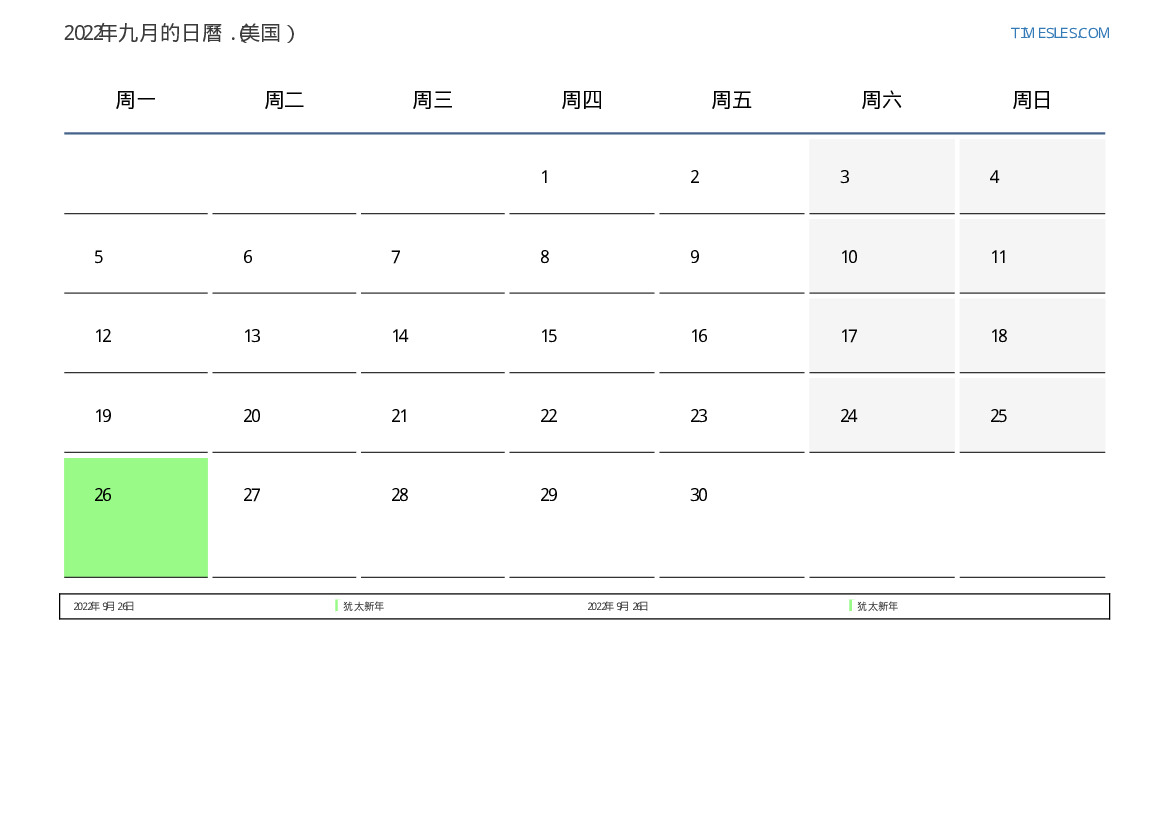
Task: Click the first green legend color marker
Action: (x=337, y=606)
